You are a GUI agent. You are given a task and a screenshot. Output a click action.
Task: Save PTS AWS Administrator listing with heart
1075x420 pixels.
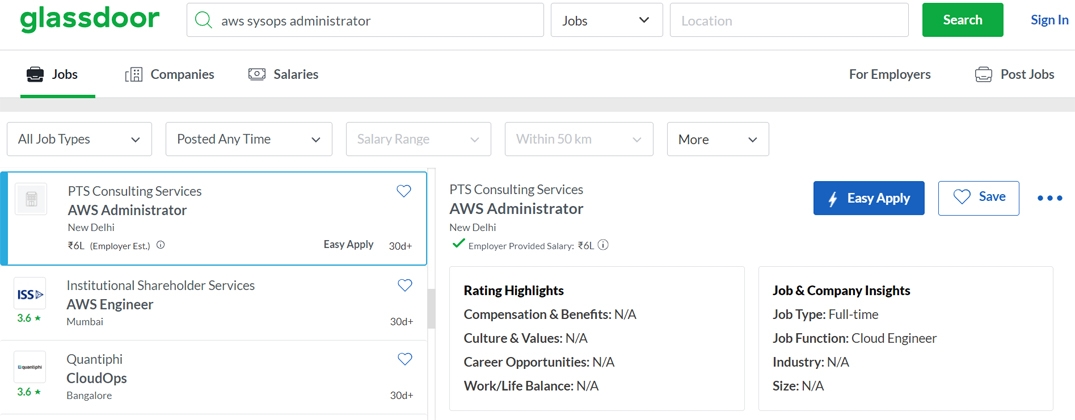click(x=404, y=191)
